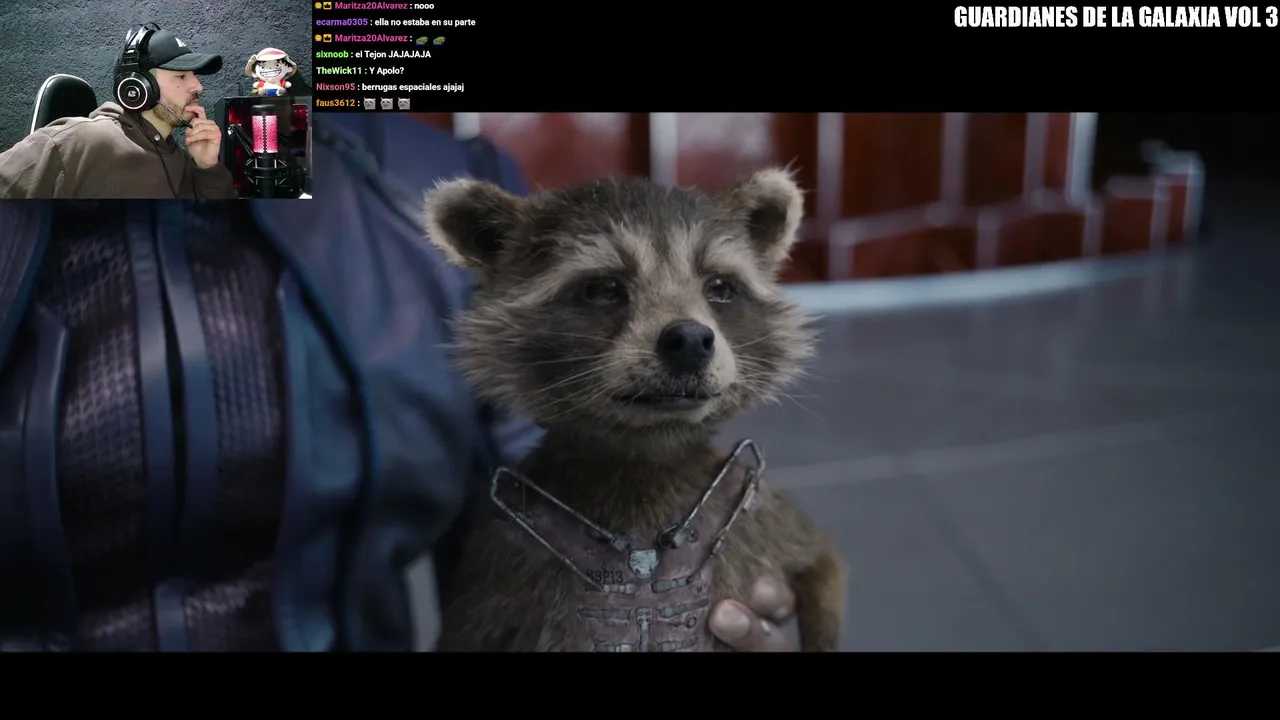The height and width of the screenshot is (720, 1280).
Task: Click chat message 'ella no estaba en su parte'
Action: pos(425,22)
